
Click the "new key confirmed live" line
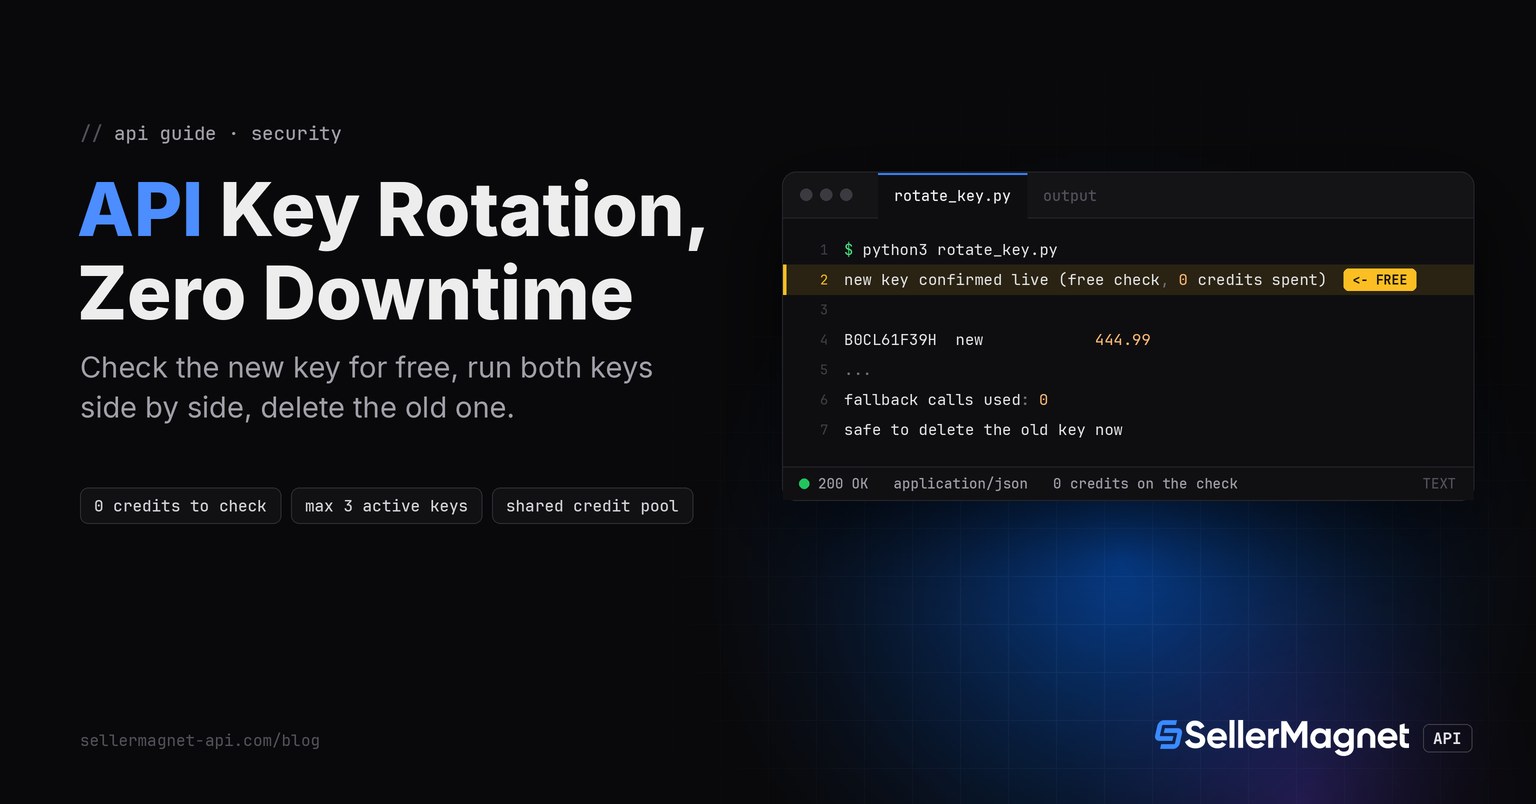click(1128, 280)
